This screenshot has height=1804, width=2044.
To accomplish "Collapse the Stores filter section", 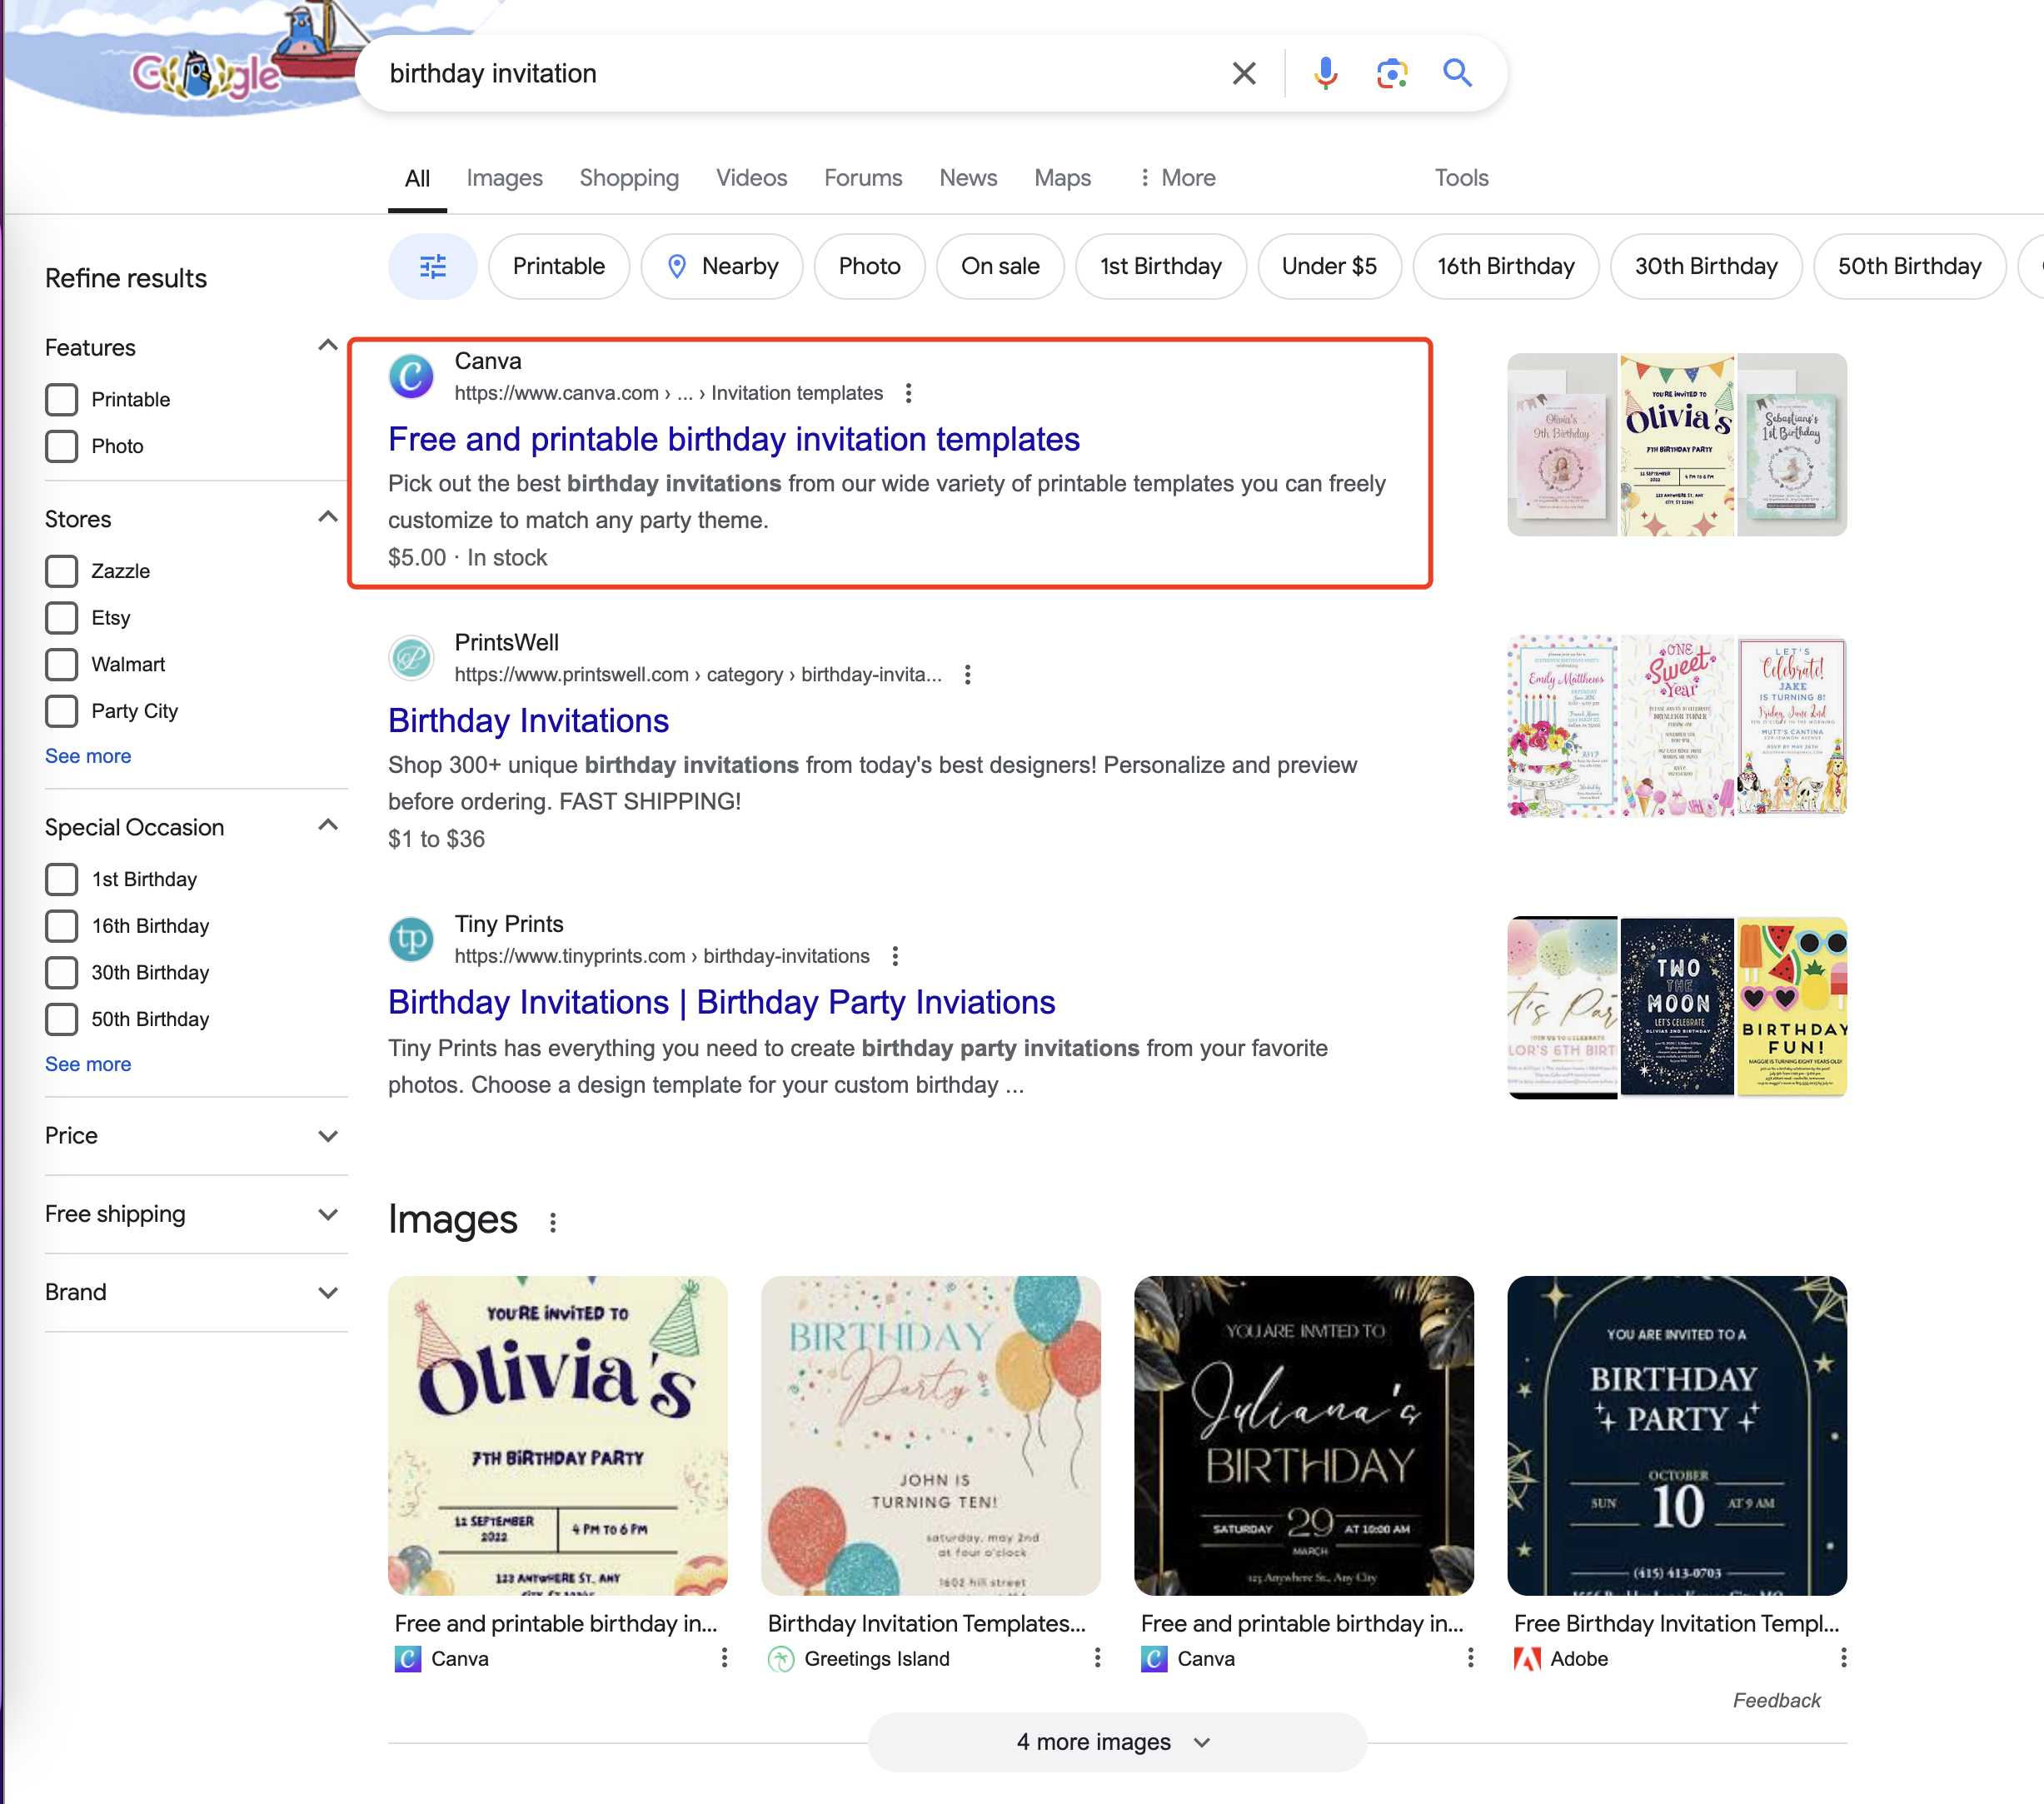I will point(327,518).
